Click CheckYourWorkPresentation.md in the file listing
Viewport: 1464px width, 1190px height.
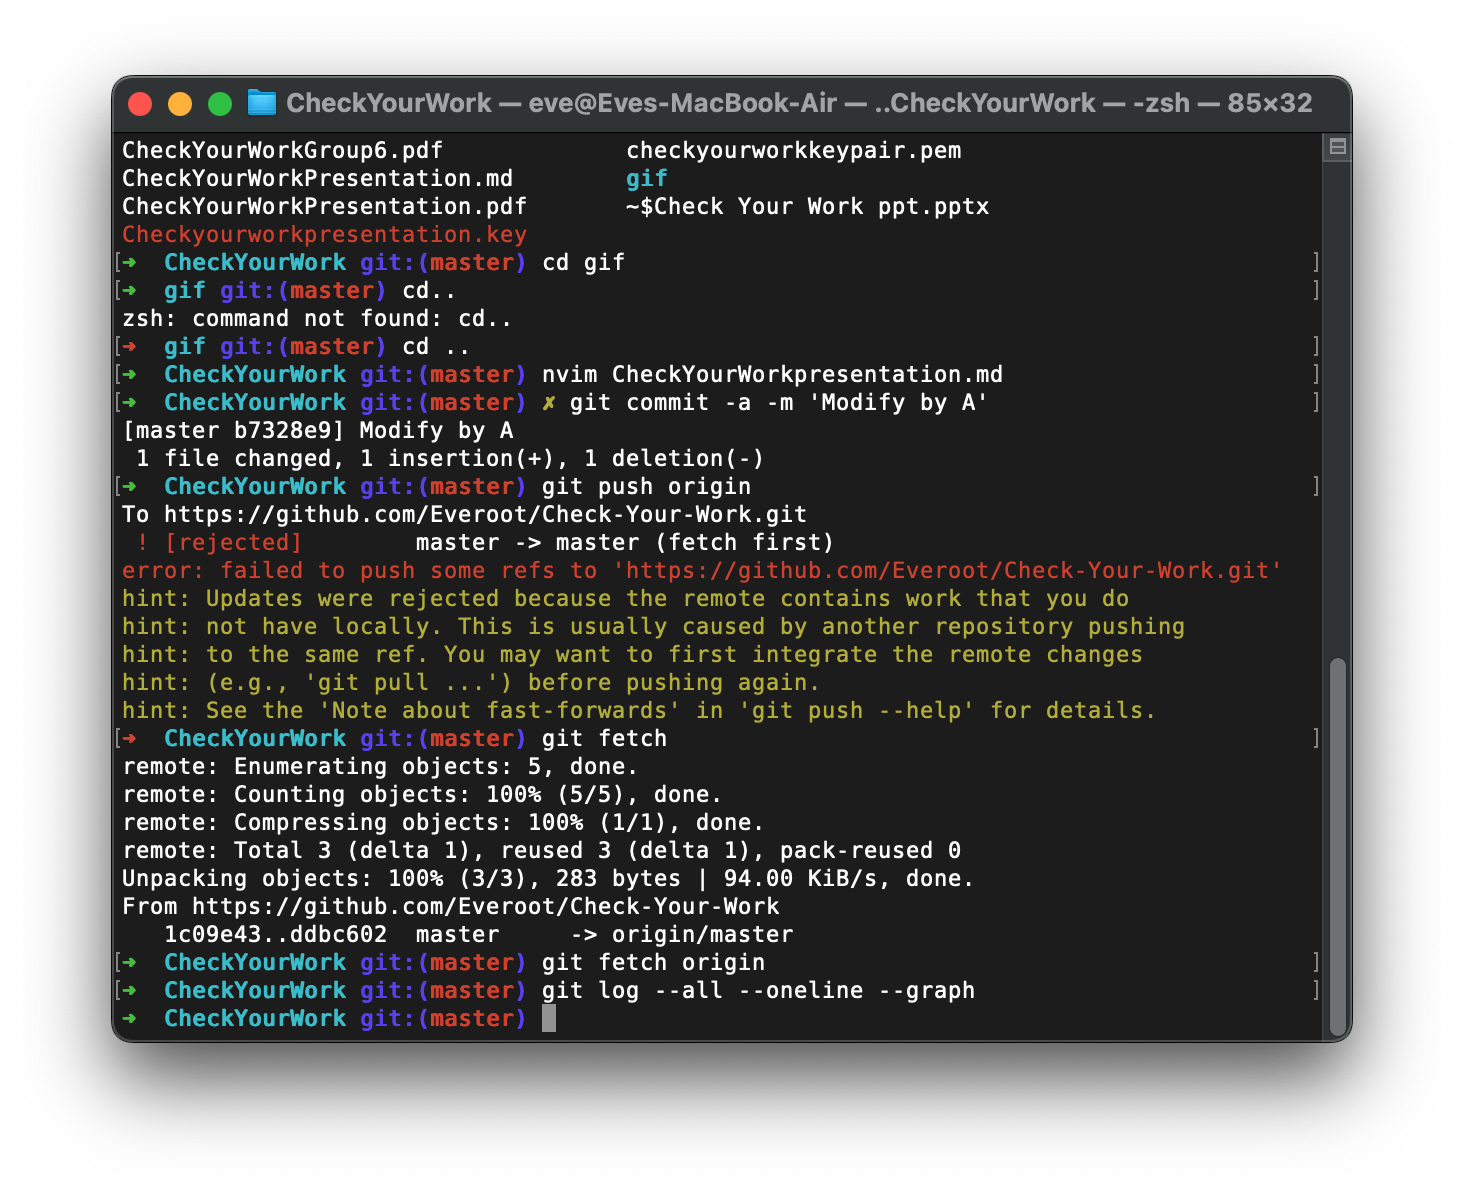318,179
